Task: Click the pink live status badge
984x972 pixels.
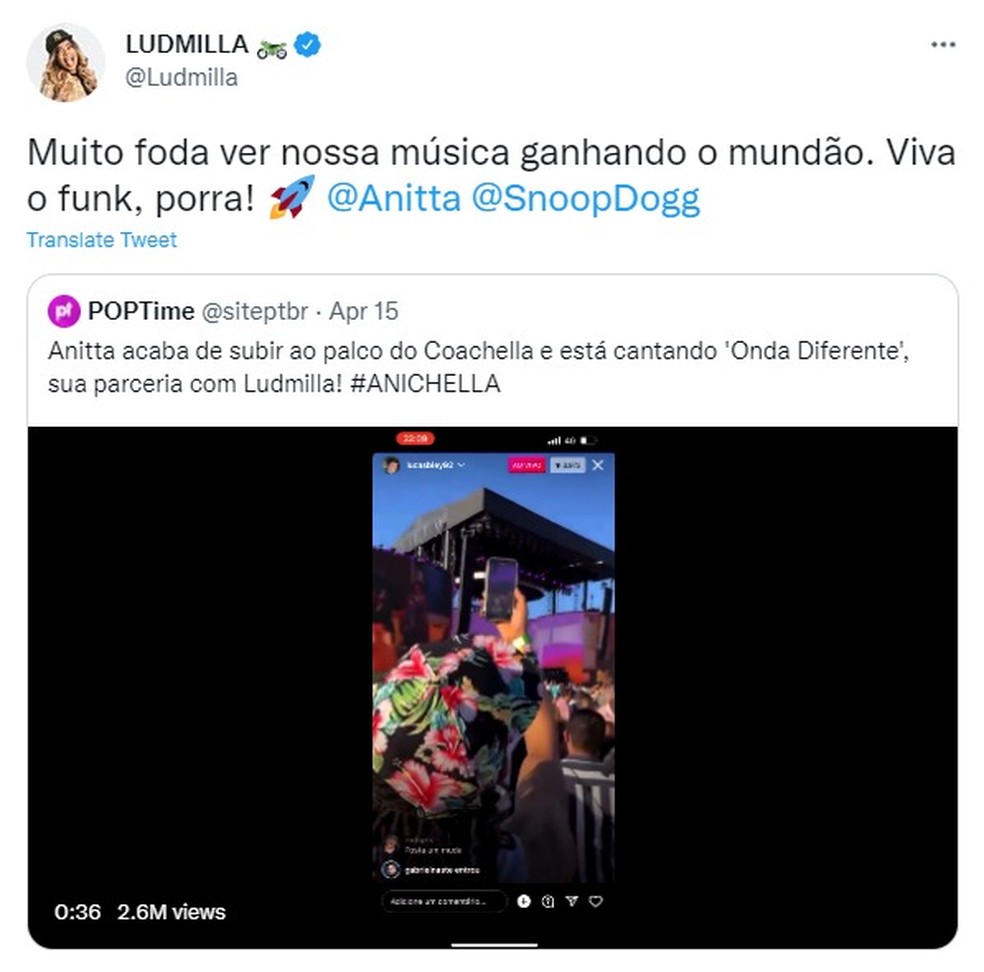Action: click(527, 465)
